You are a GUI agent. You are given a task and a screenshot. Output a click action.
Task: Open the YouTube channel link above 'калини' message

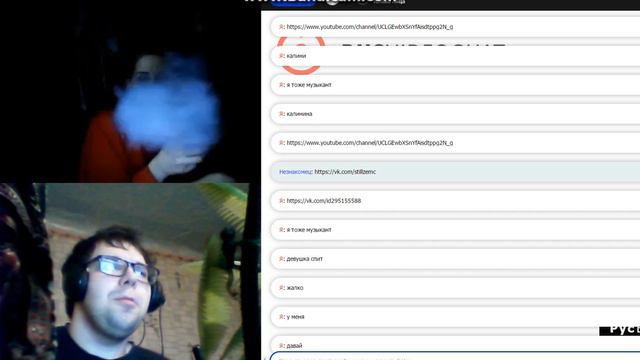[370, 27]
